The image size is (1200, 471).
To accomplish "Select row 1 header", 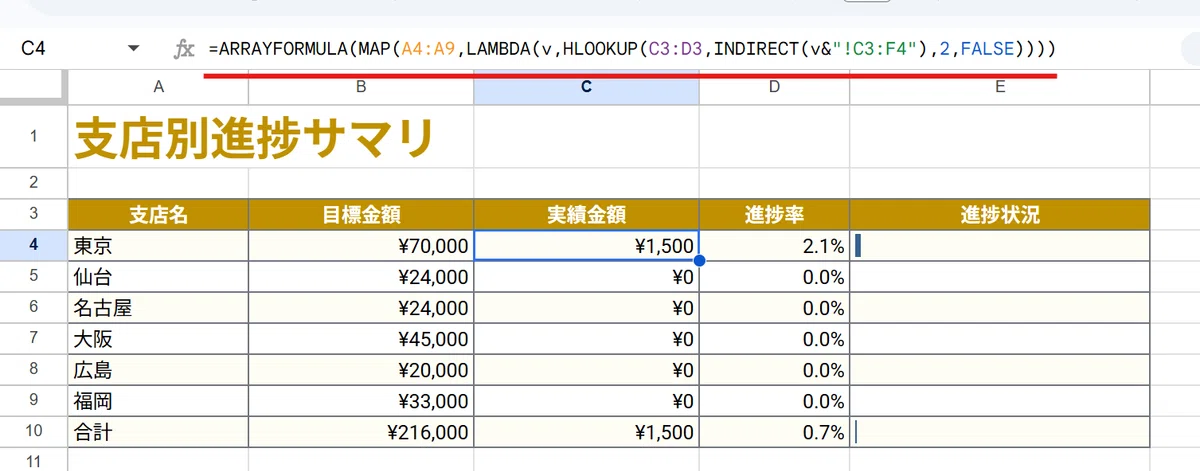I will tap(34, 136).
